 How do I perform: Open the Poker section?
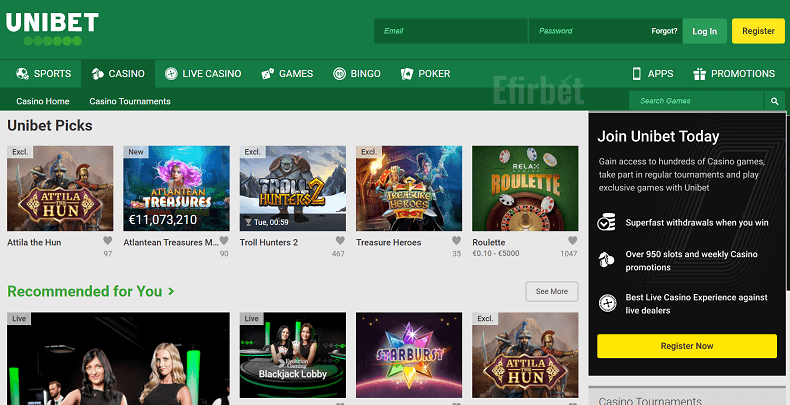pos(425,73)
